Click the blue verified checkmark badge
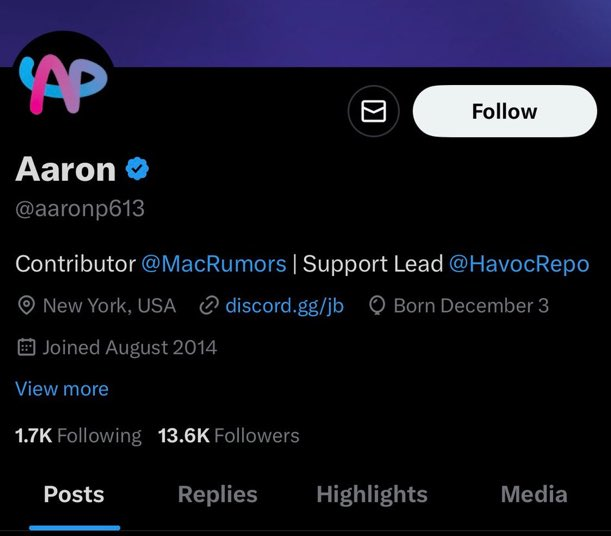 (137, 169)
